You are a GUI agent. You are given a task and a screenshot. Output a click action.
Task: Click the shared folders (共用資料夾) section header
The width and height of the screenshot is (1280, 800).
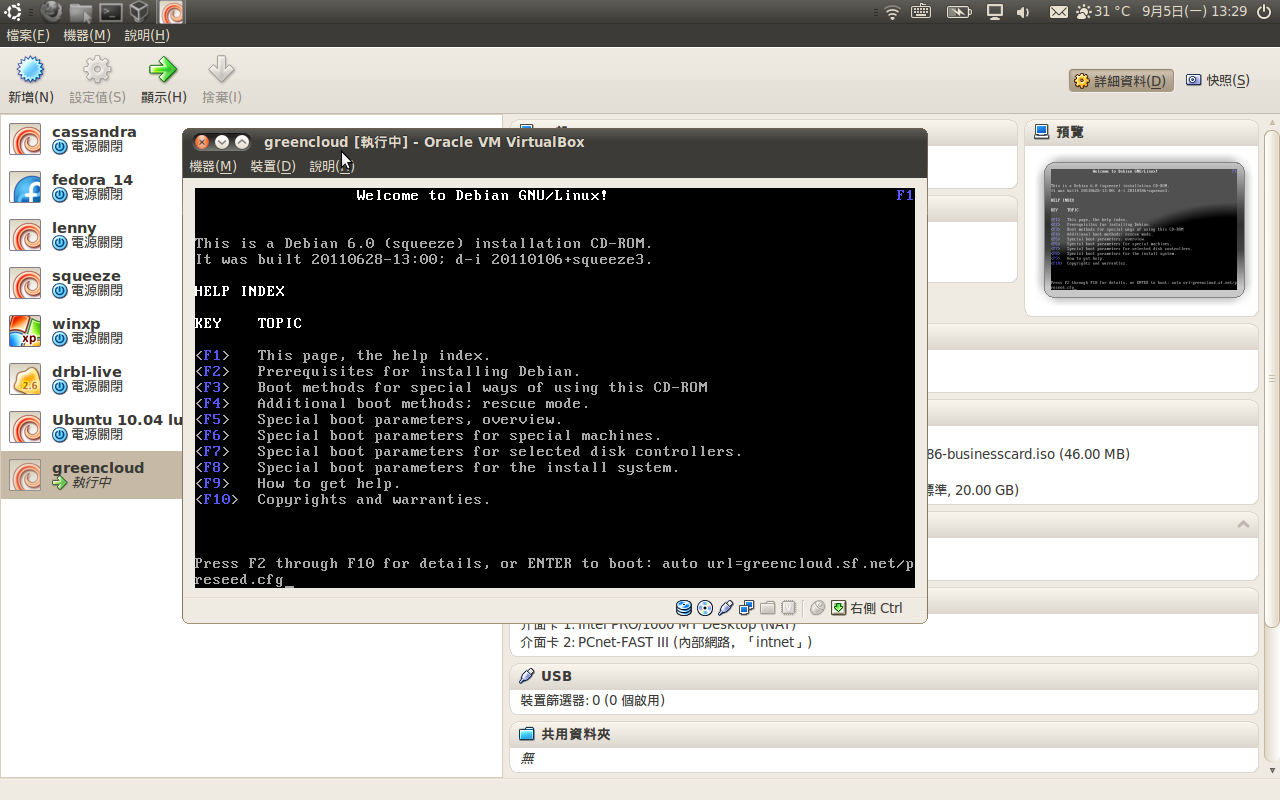tap(884, 734)
